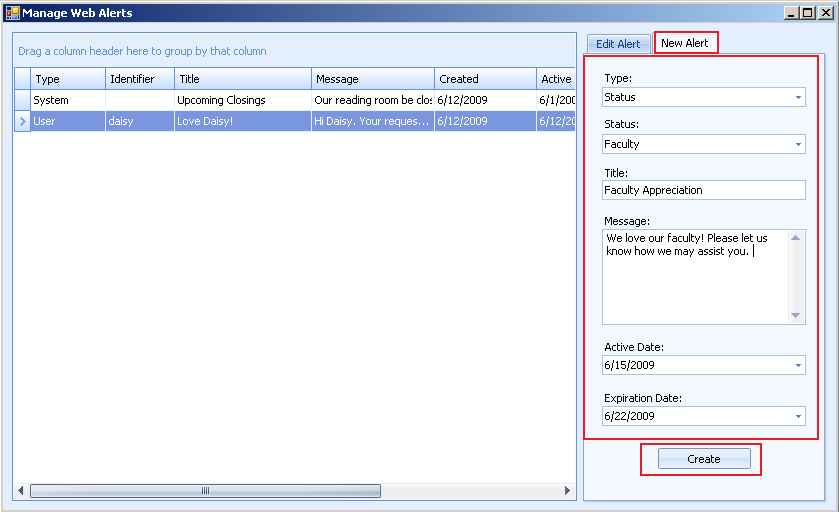Click the Create button
This screenshot has width=839, height=512.
(703, 459)
